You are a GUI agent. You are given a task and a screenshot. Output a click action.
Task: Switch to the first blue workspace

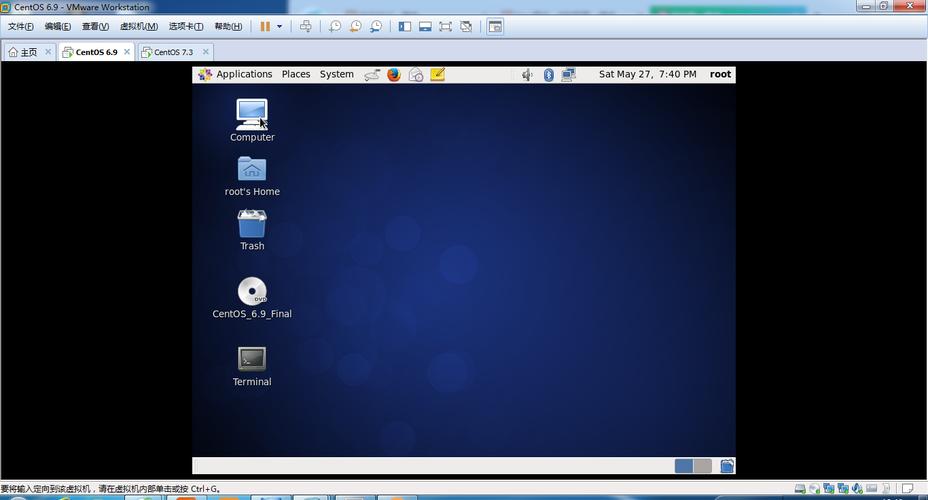[684, 466]
